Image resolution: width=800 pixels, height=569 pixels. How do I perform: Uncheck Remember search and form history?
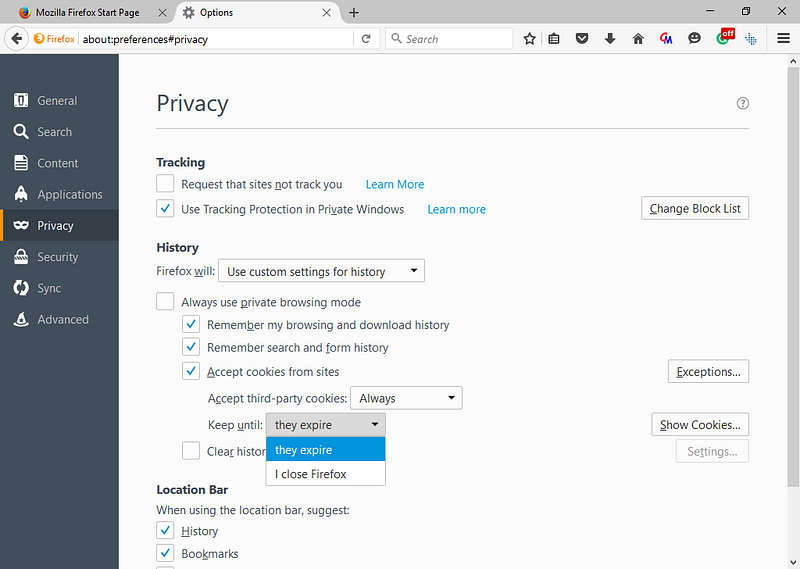click(x=191, y=347)
